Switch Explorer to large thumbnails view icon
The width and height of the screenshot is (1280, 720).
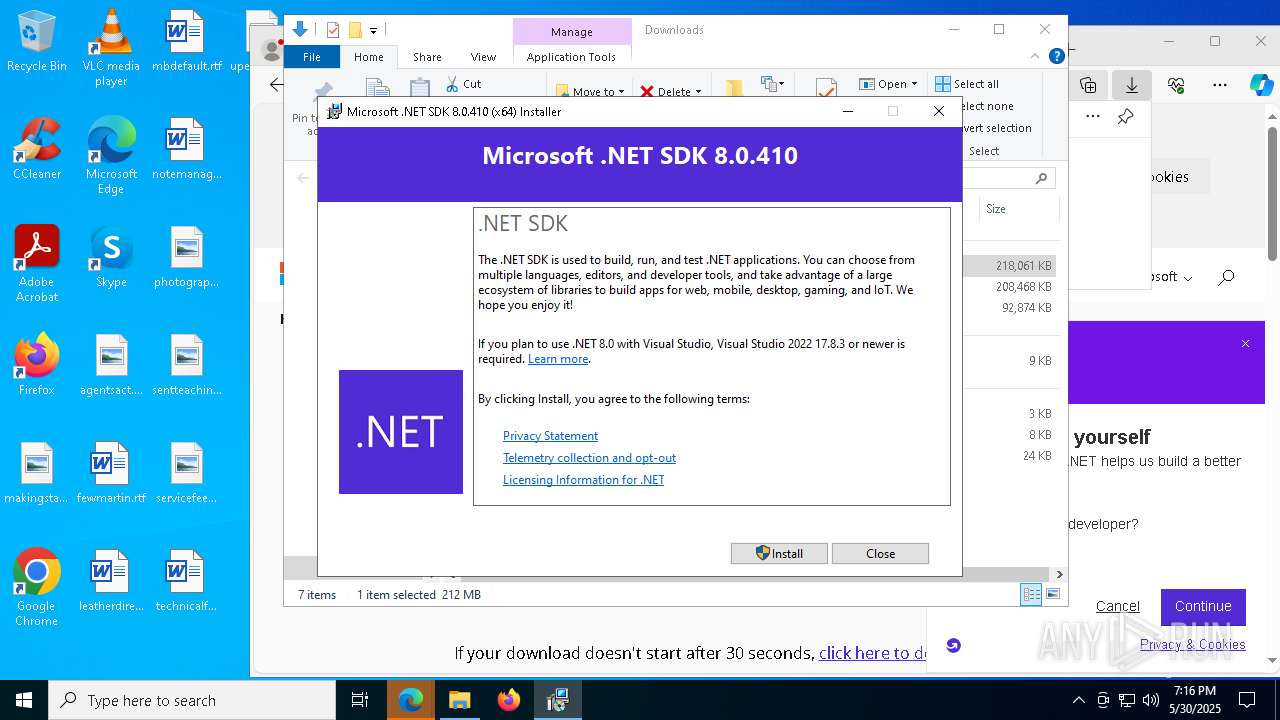(x=1052, y=595)
